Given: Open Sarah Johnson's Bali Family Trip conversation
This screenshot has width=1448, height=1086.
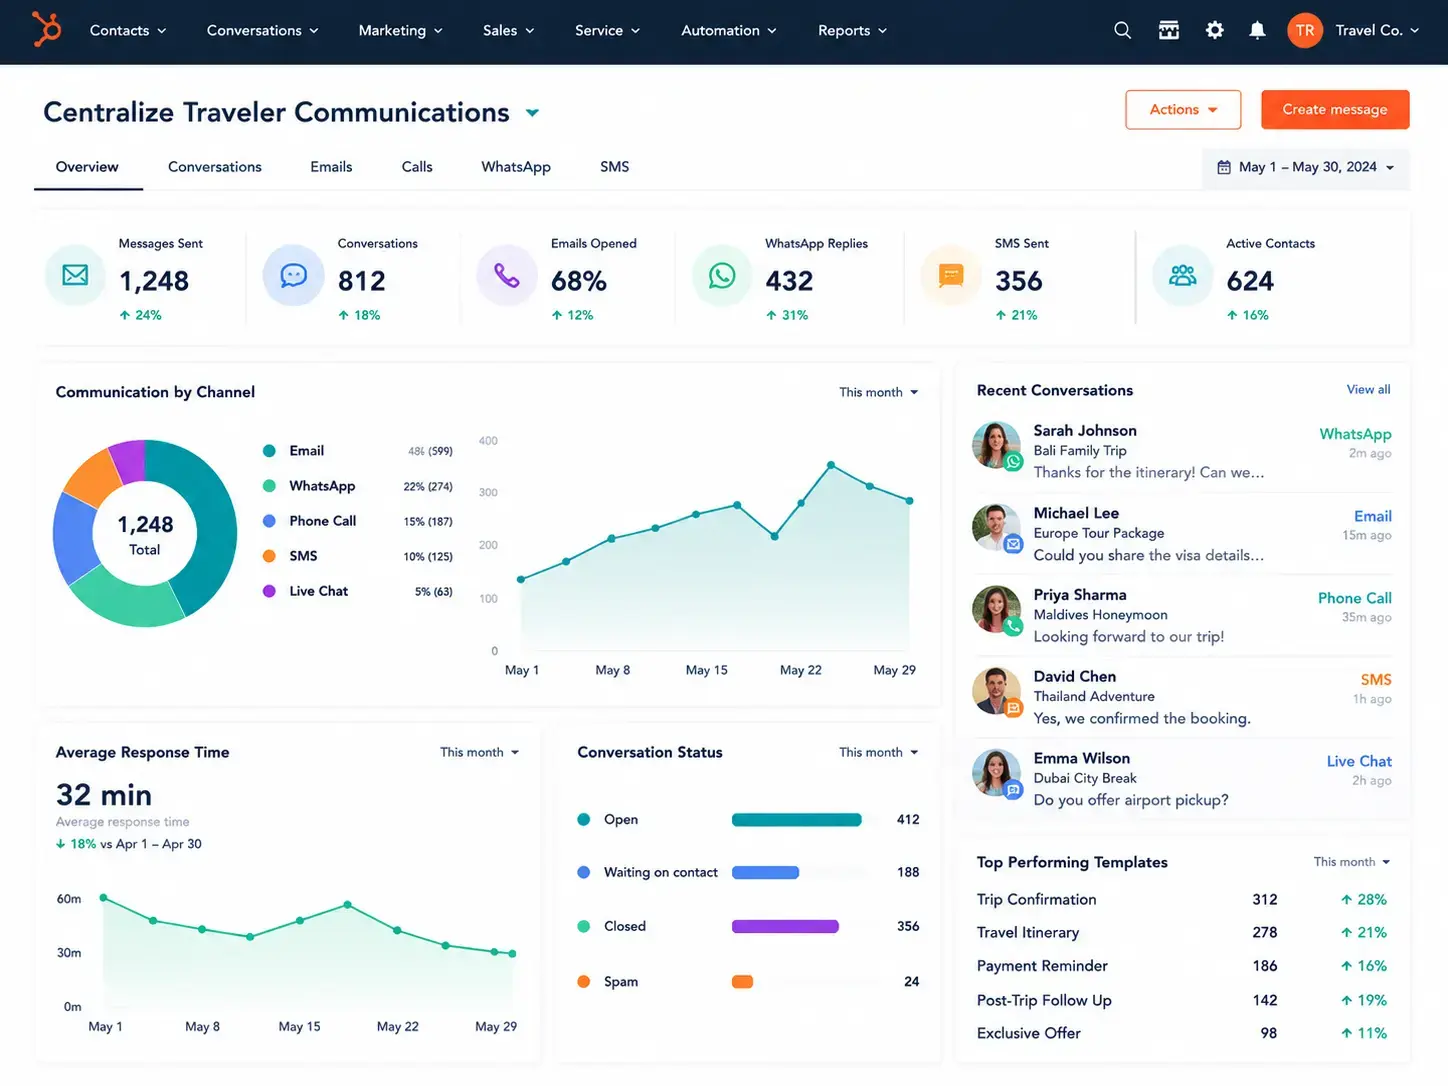Looking at the screenshot, I should [1182, 451].
